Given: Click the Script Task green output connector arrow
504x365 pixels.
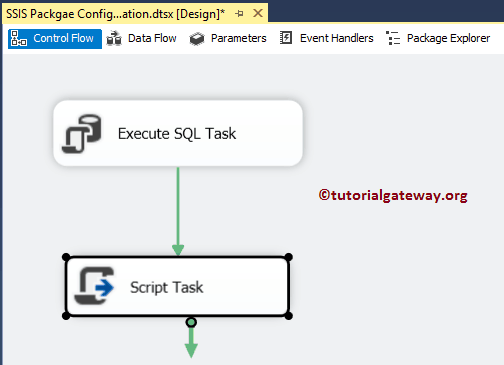Looking at the screenshot, I should tap(191, 339).
